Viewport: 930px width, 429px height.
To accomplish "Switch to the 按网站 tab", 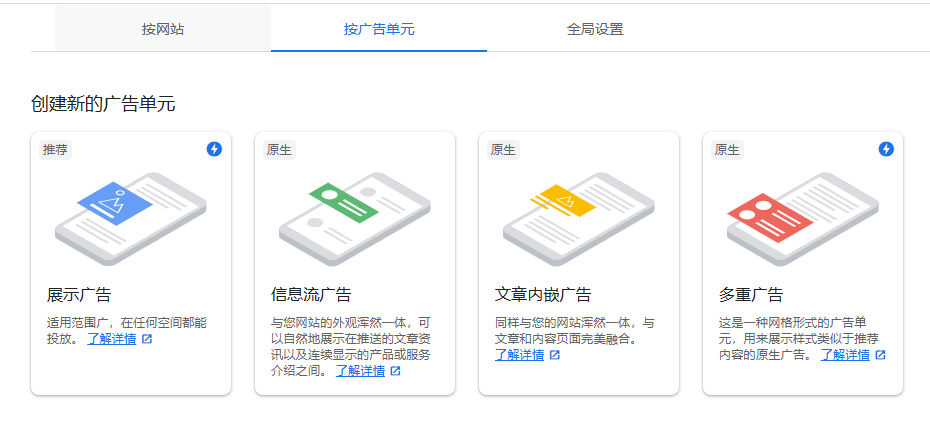I will (163, 29).
